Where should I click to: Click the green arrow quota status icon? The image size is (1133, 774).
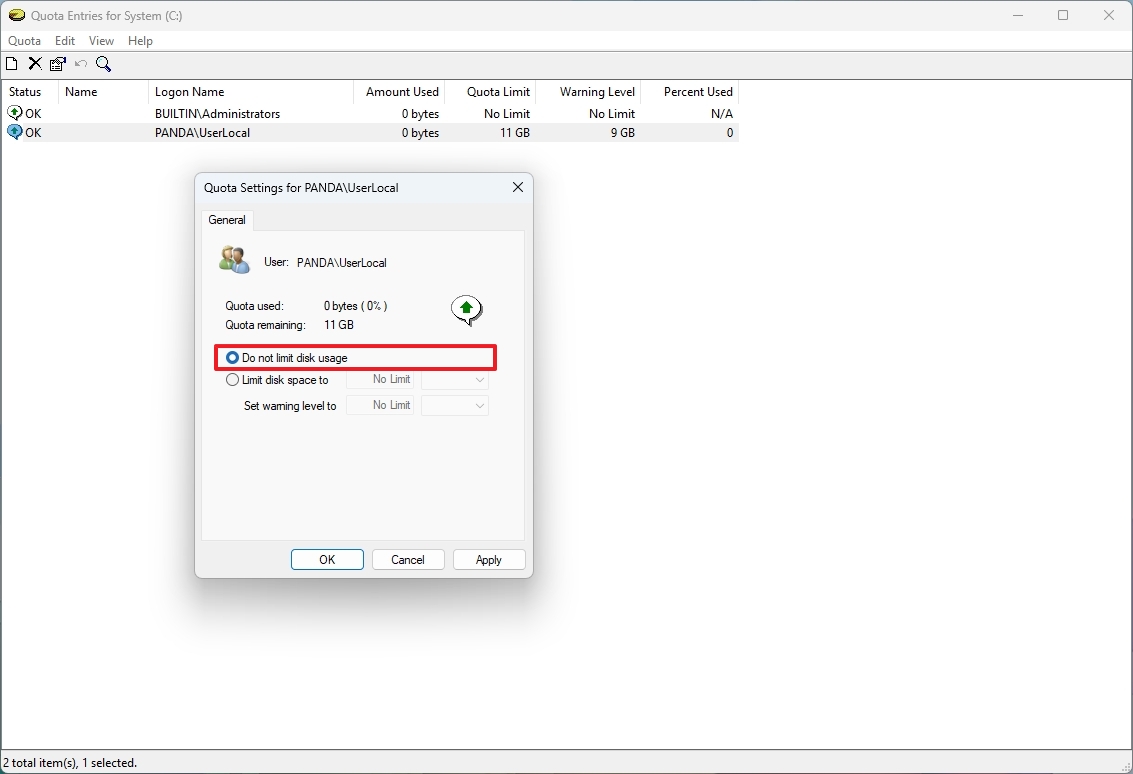pos(467,311)
